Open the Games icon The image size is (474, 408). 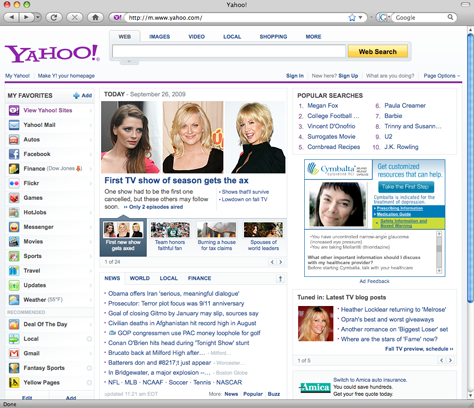pos(14,198)
